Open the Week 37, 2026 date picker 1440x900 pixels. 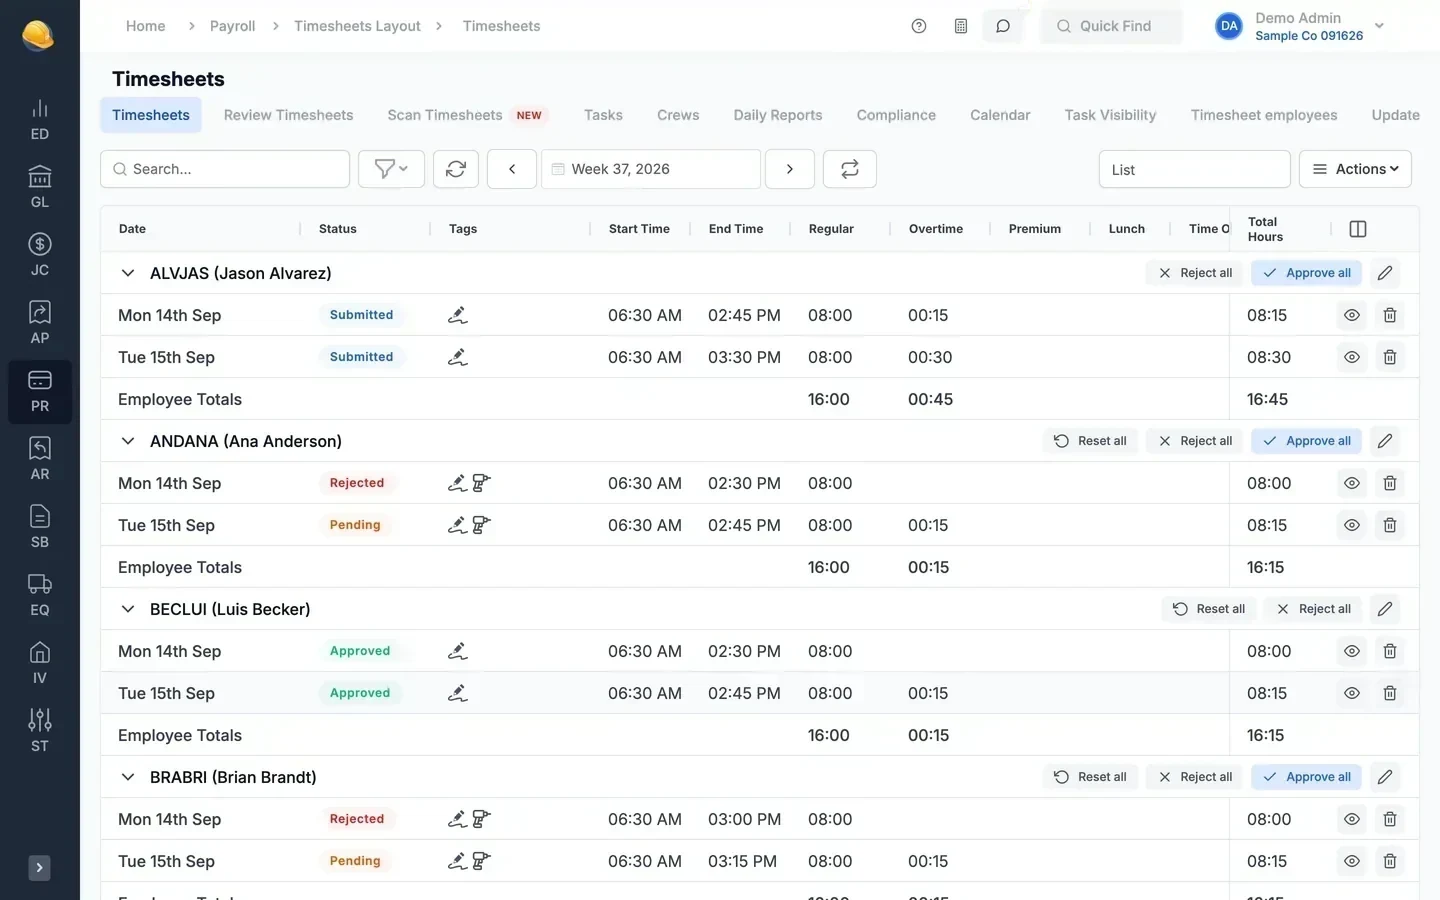pos(651,169)
